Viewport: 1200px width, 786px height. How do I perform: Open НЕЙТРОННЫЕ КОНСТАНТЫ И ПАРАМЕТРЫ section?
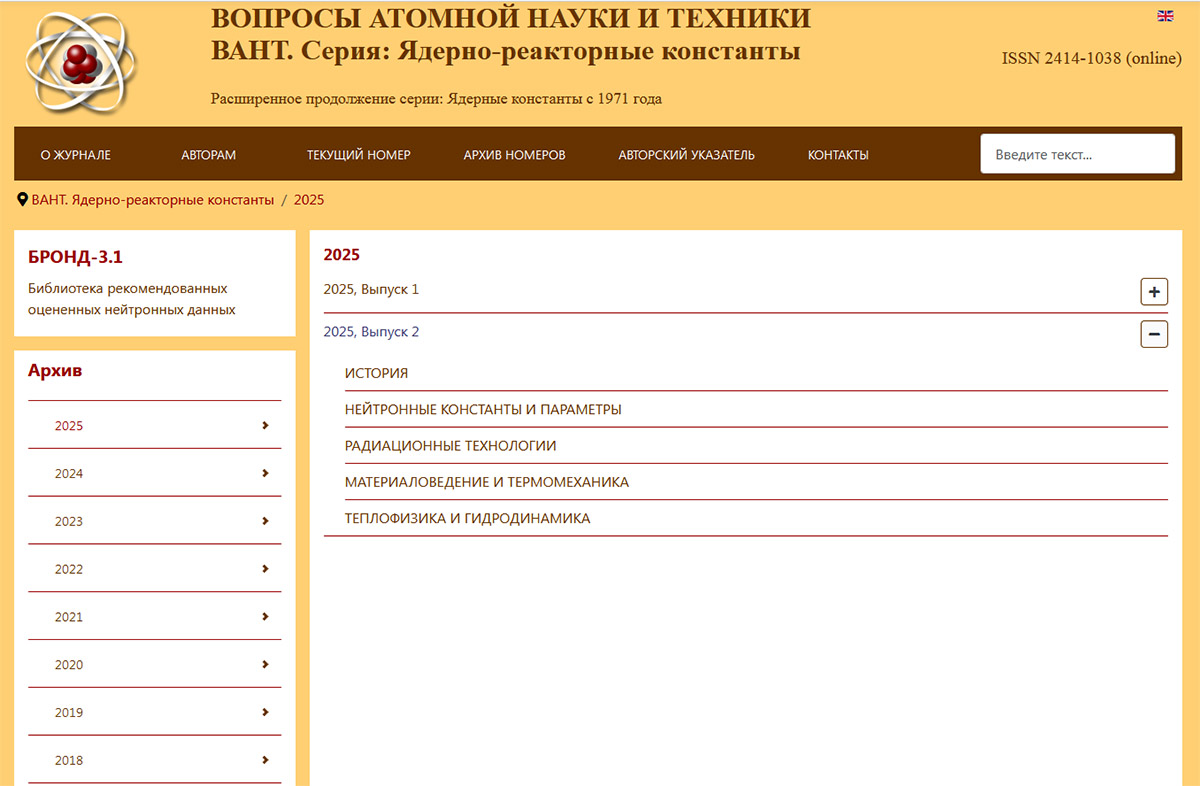coord(483,409)
